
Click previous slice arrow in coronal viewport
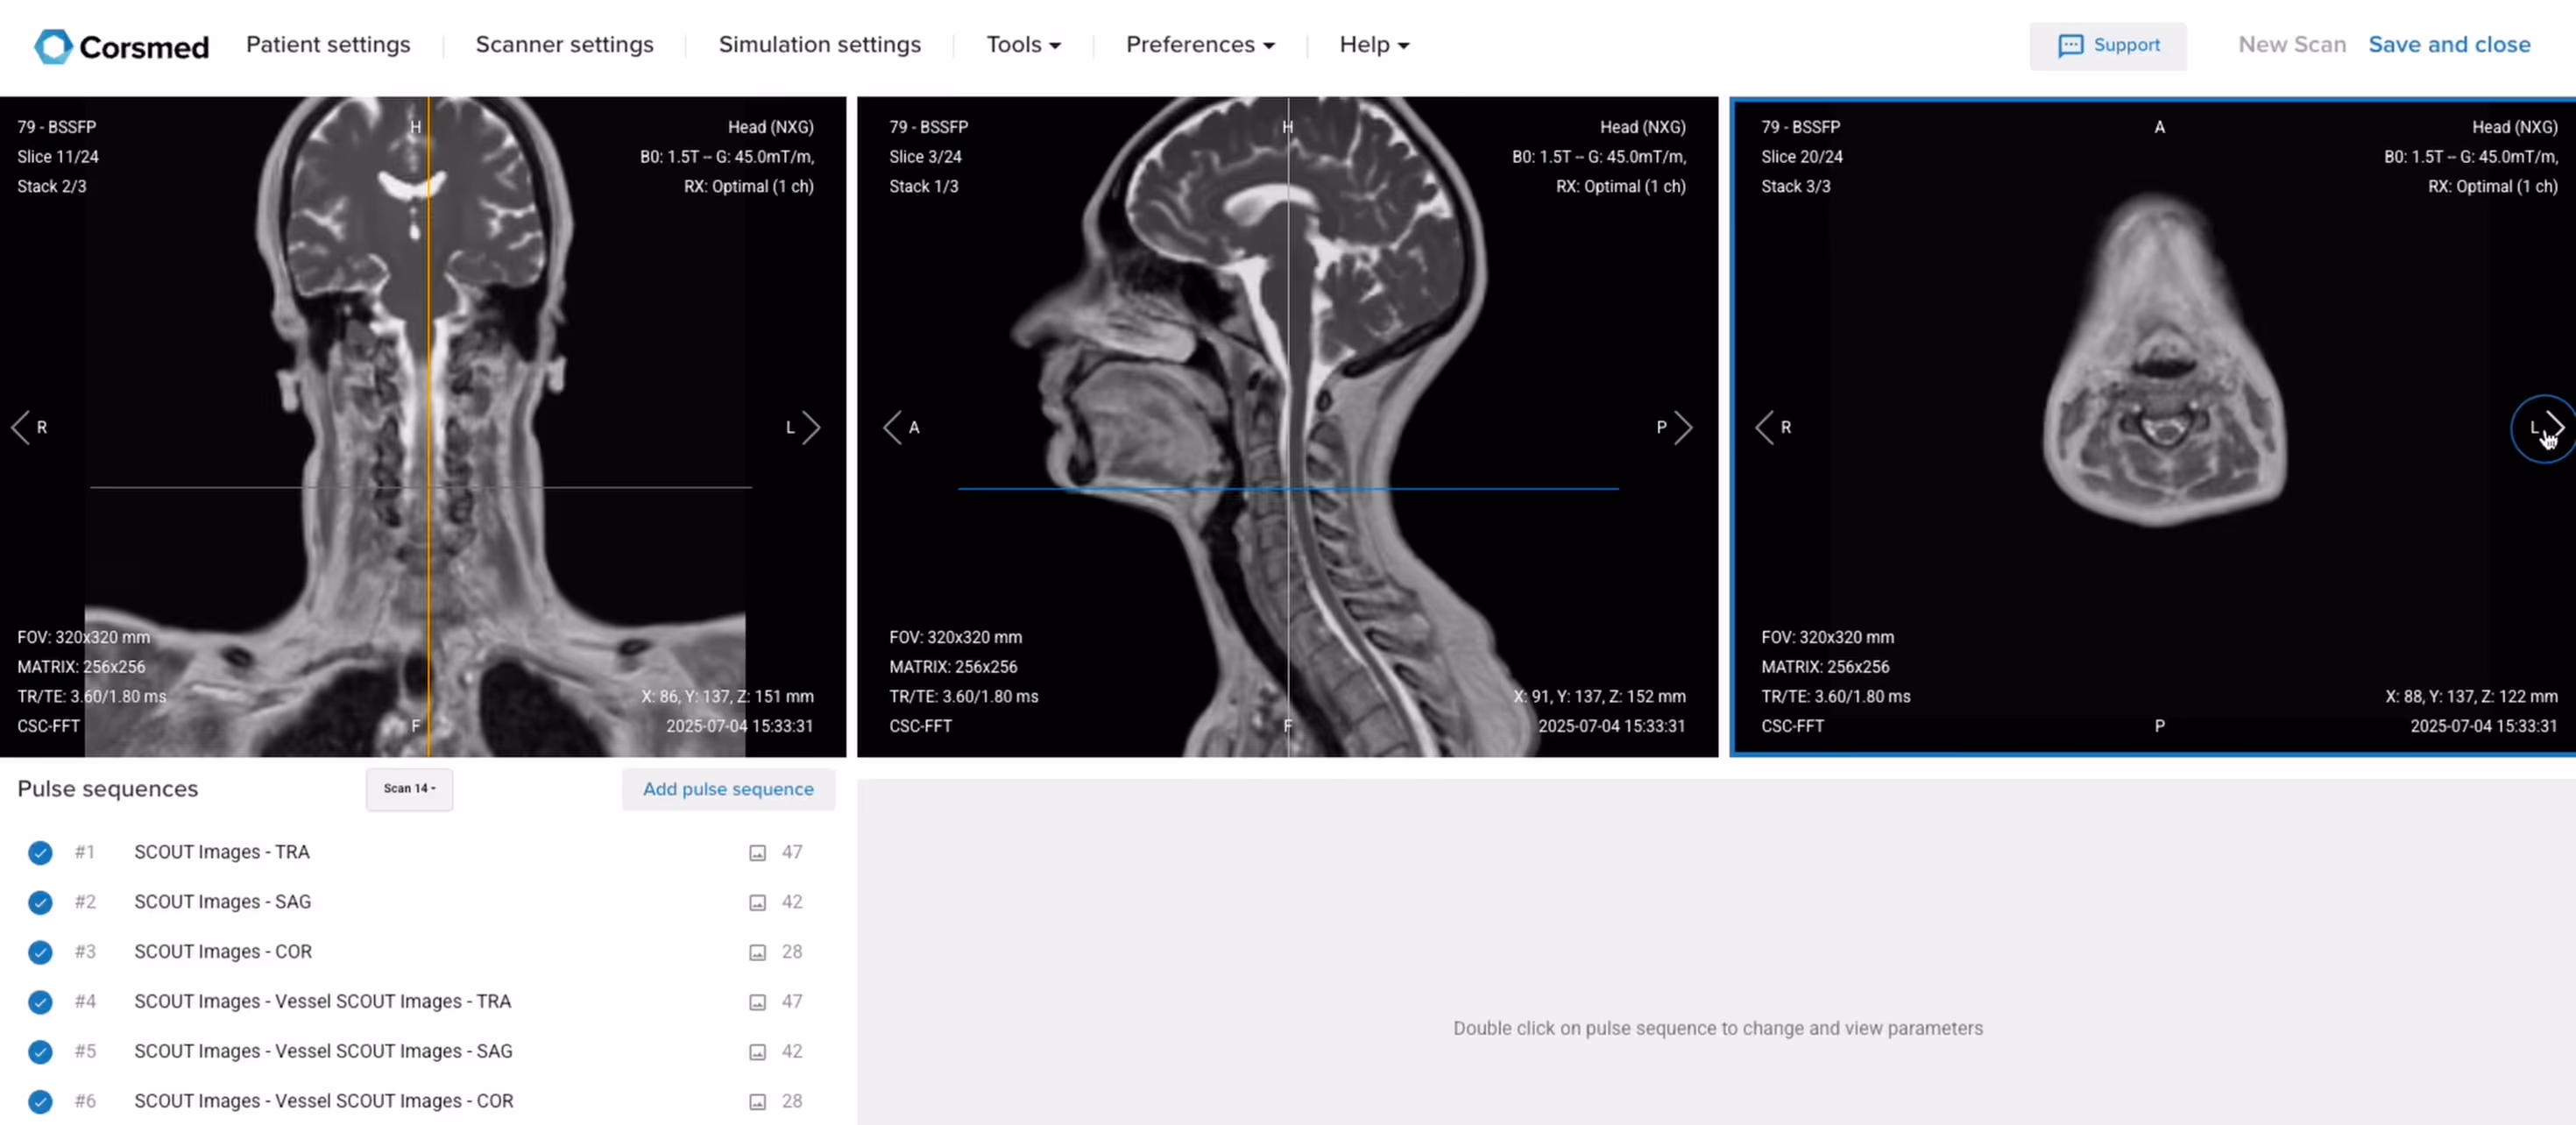[x=21, y=427]
